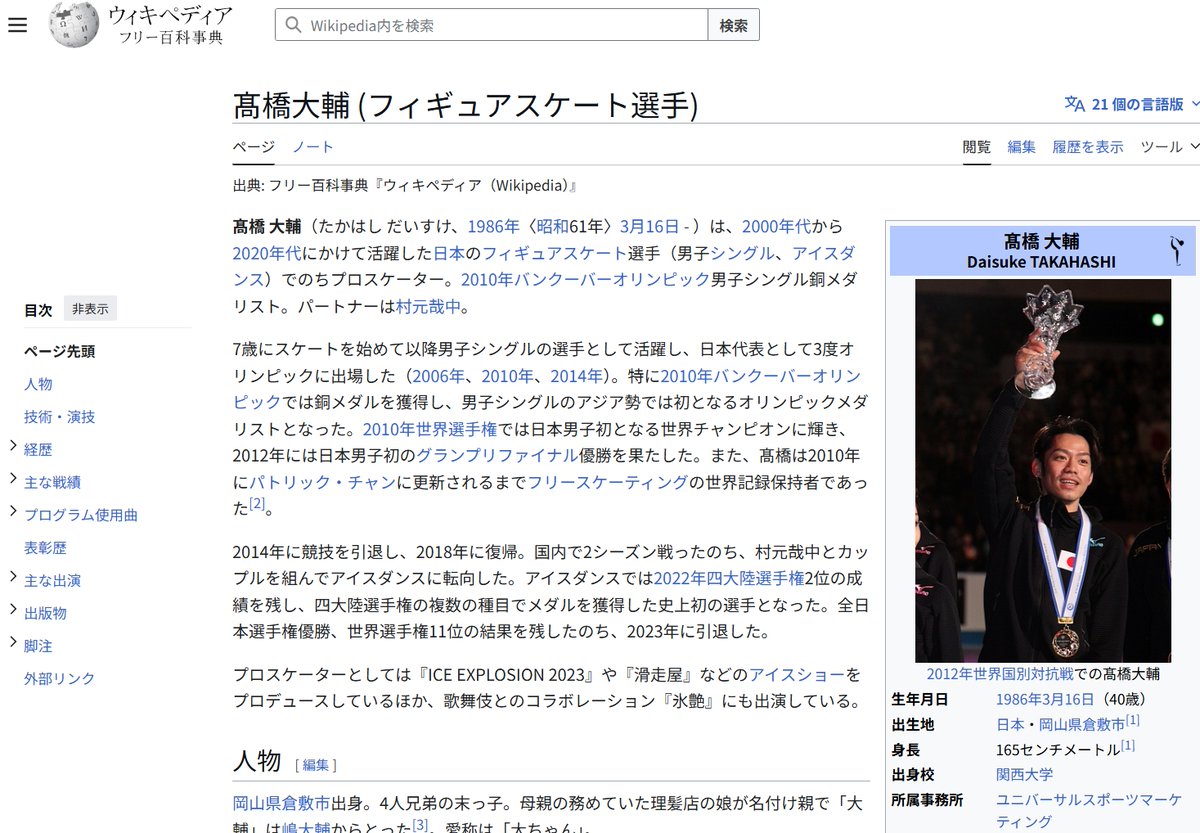This screenshot has height=833, width=1200.
Task: Expand the 出版物 contents section
Action: (13, 611)
